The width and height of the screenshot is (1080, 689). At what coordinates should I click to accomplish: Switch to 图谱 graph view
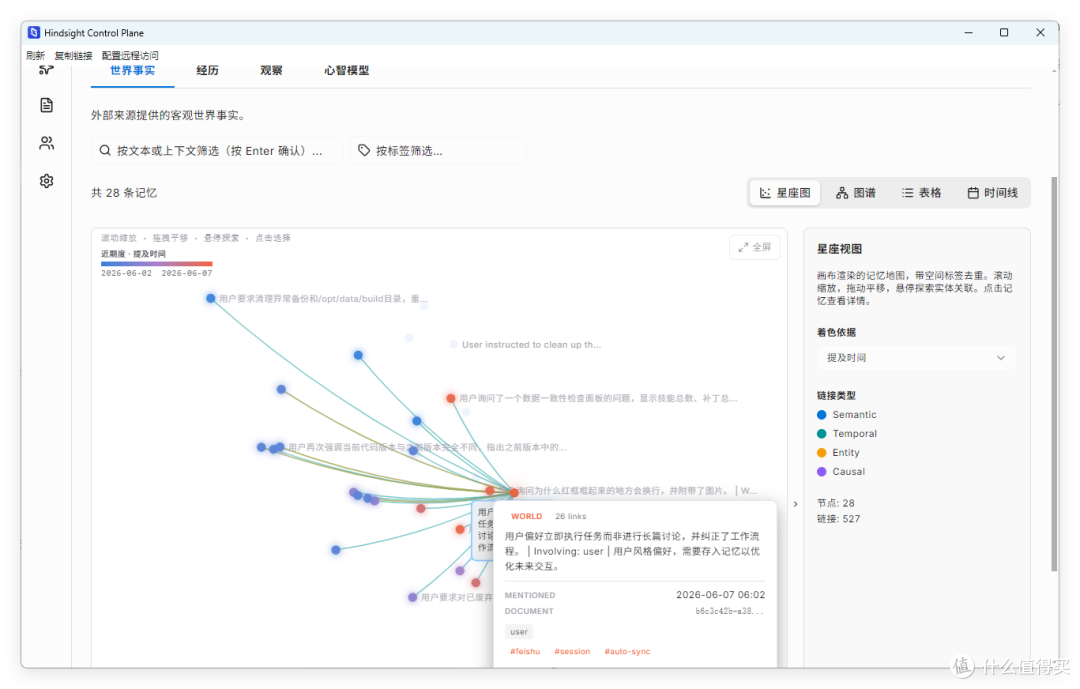click(855, 193)
